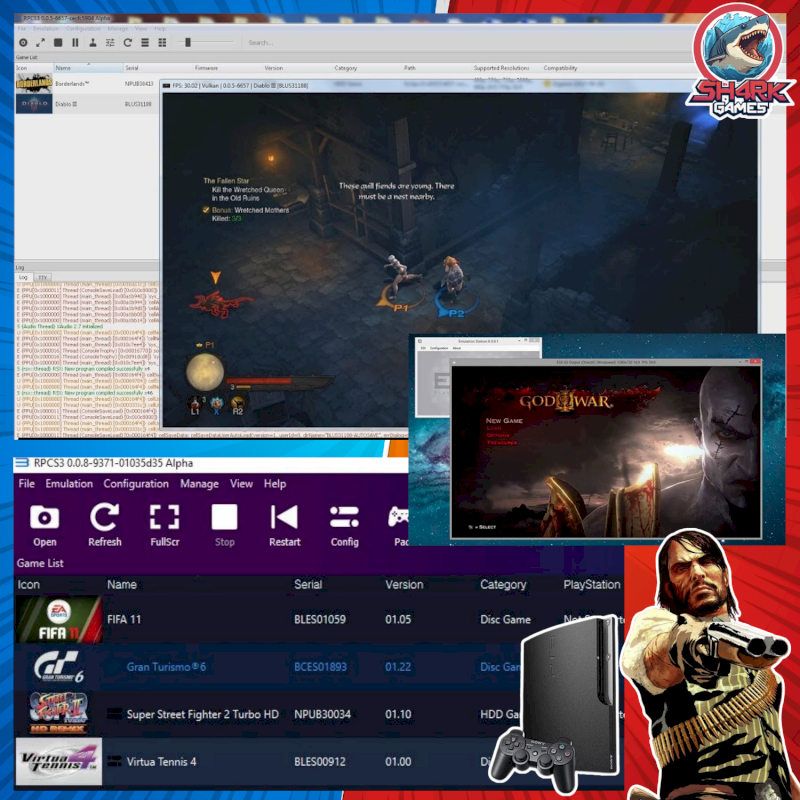The image size is (800, 800).
Task: Click the PlayStation column header in purple RPCS3 list
Action: coord(592,585)
